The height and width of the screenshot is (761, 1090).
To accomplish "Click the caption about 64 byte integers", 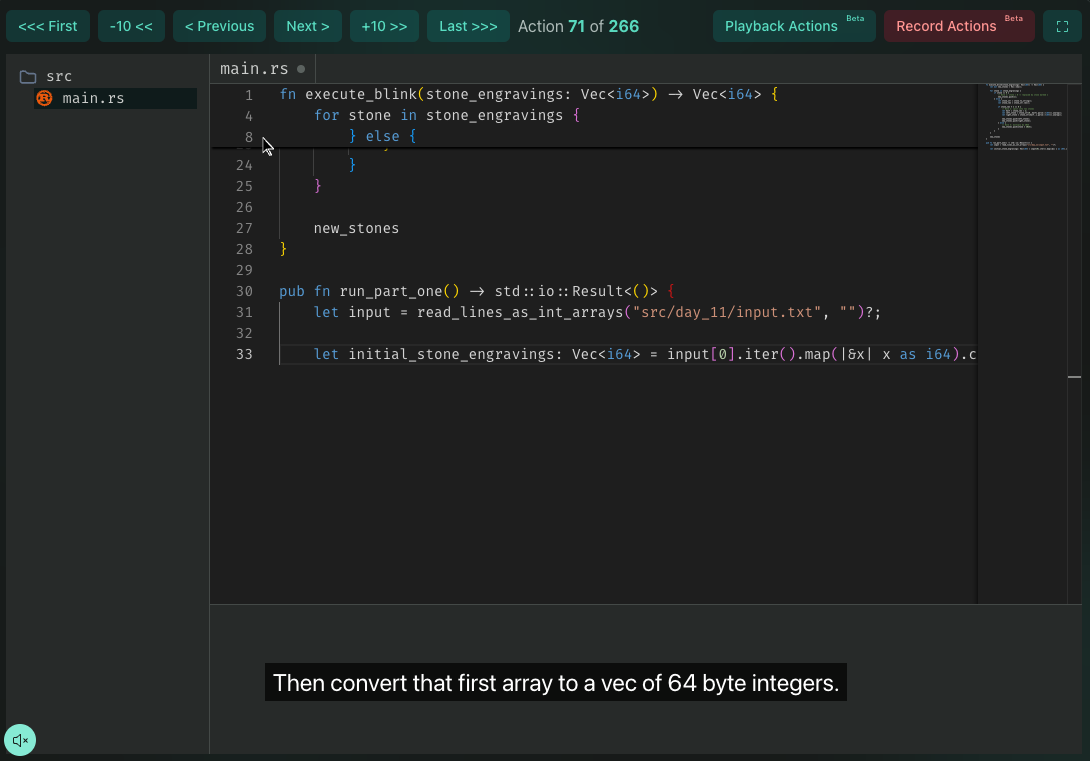I will (x=555, y=683).
